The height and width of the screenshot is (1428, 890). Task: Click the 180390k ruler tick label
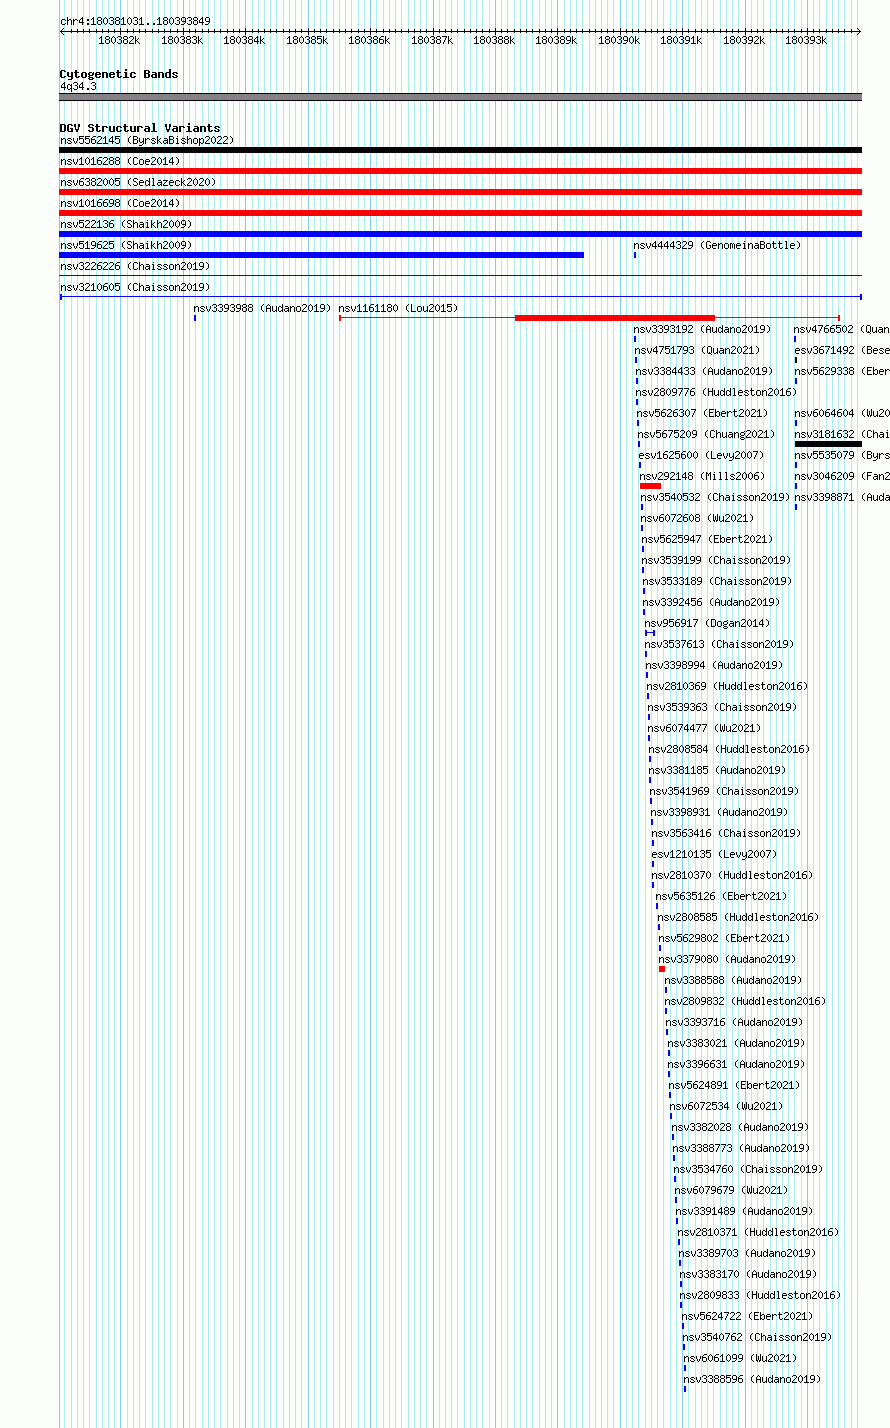[619, 41]
